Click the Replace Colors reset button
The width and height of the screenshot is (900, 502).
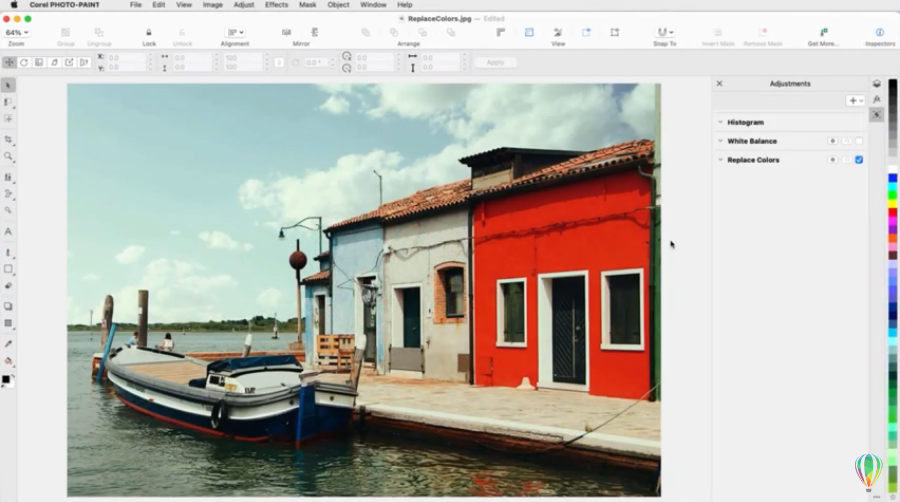pyautogui.click(x=846, y=160)
